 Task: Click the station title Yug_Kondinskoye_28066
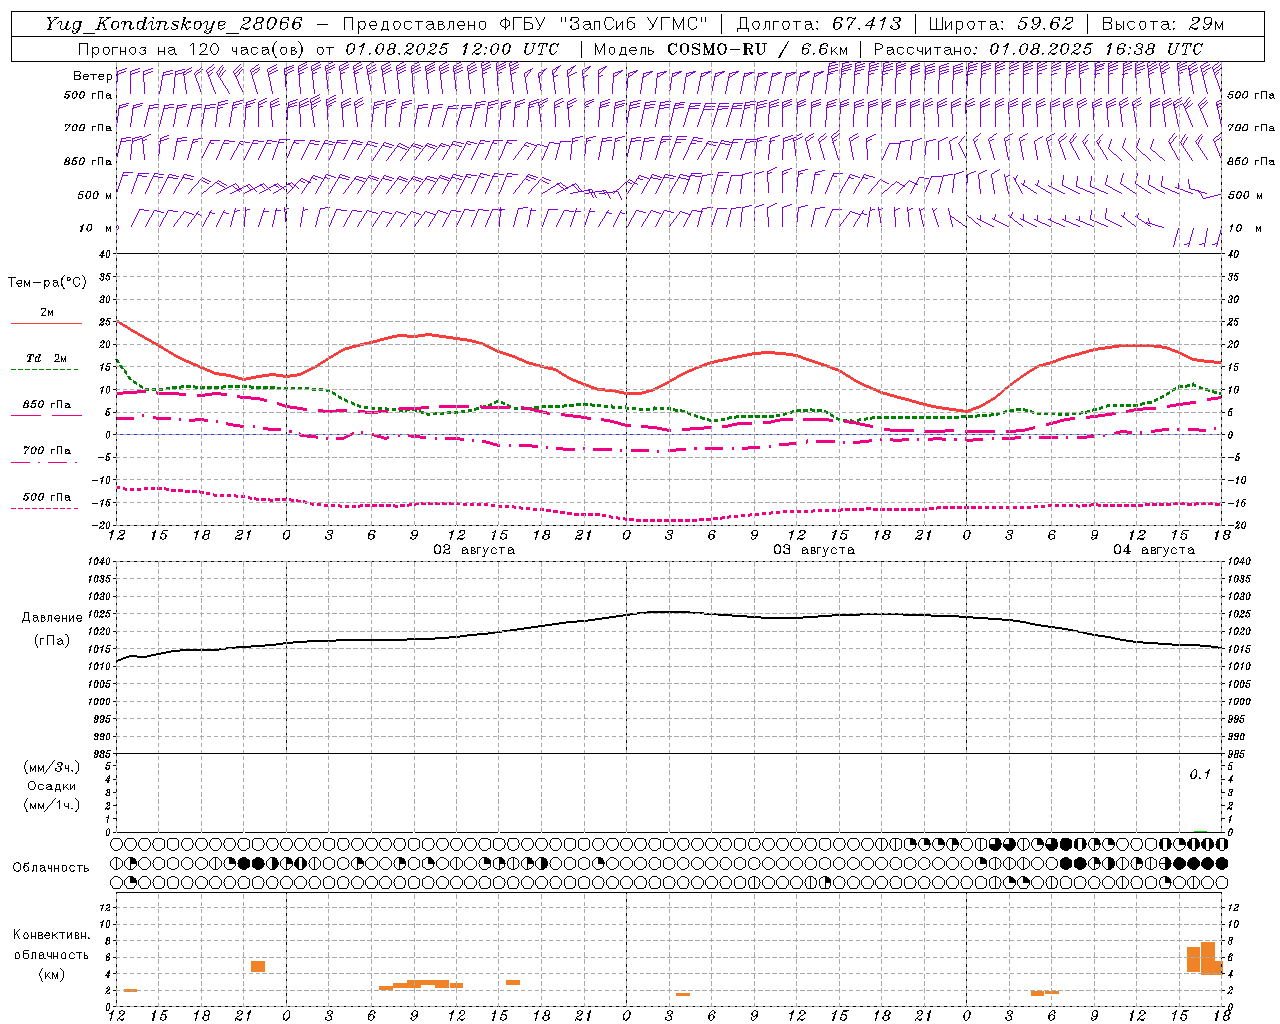point(173,24)
